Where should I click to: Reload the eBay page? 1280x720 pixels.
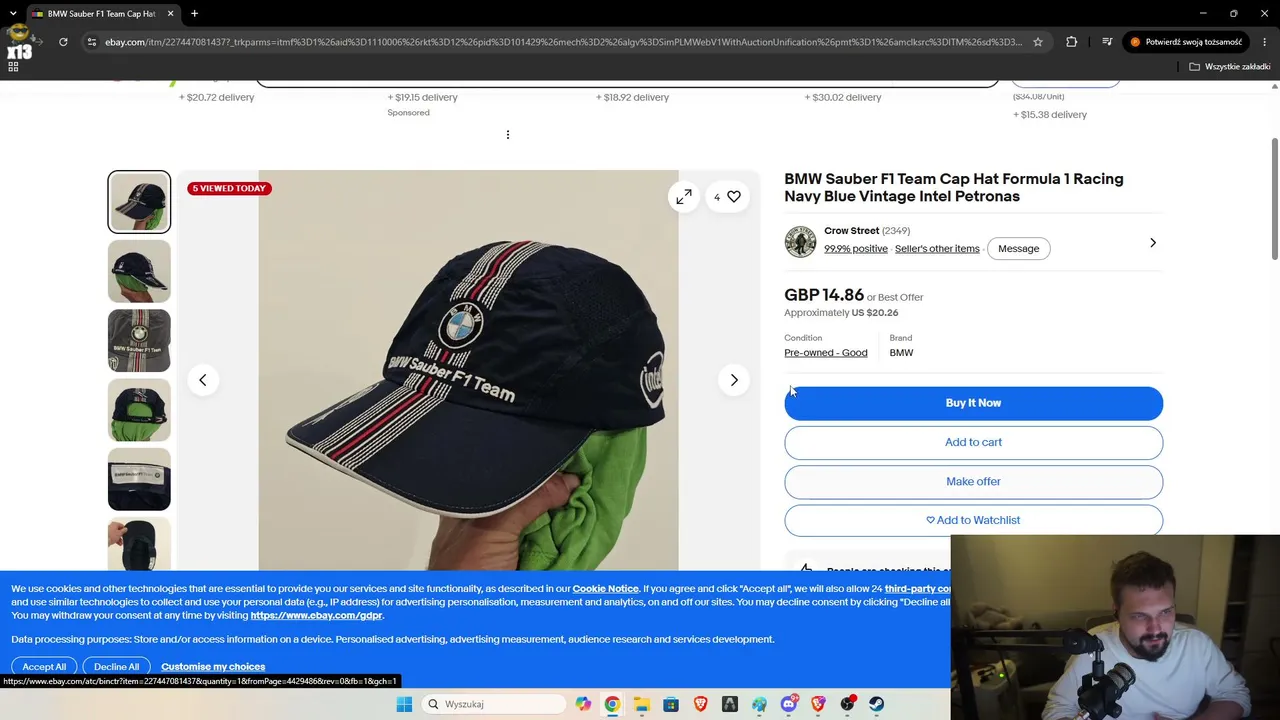coord(63,42)
